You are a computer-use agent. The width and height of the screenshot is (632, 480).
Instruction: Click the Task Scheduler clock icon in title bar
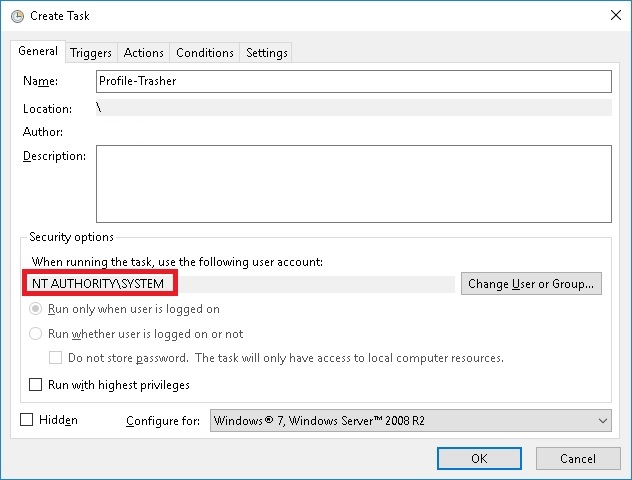pos(17,16)
